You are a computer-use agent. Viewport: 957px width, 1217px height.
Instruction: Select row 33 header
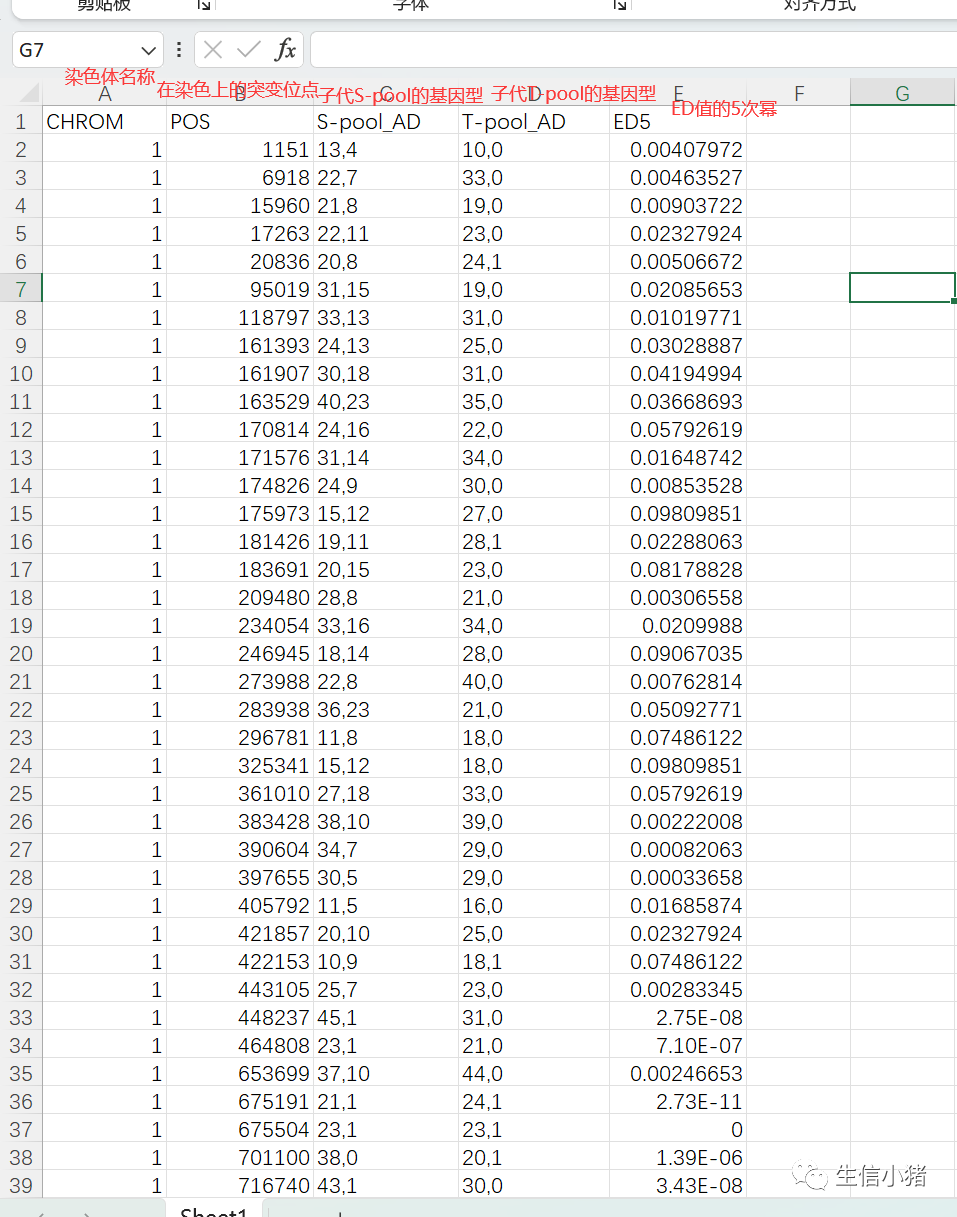click(x=21, y=1018)
